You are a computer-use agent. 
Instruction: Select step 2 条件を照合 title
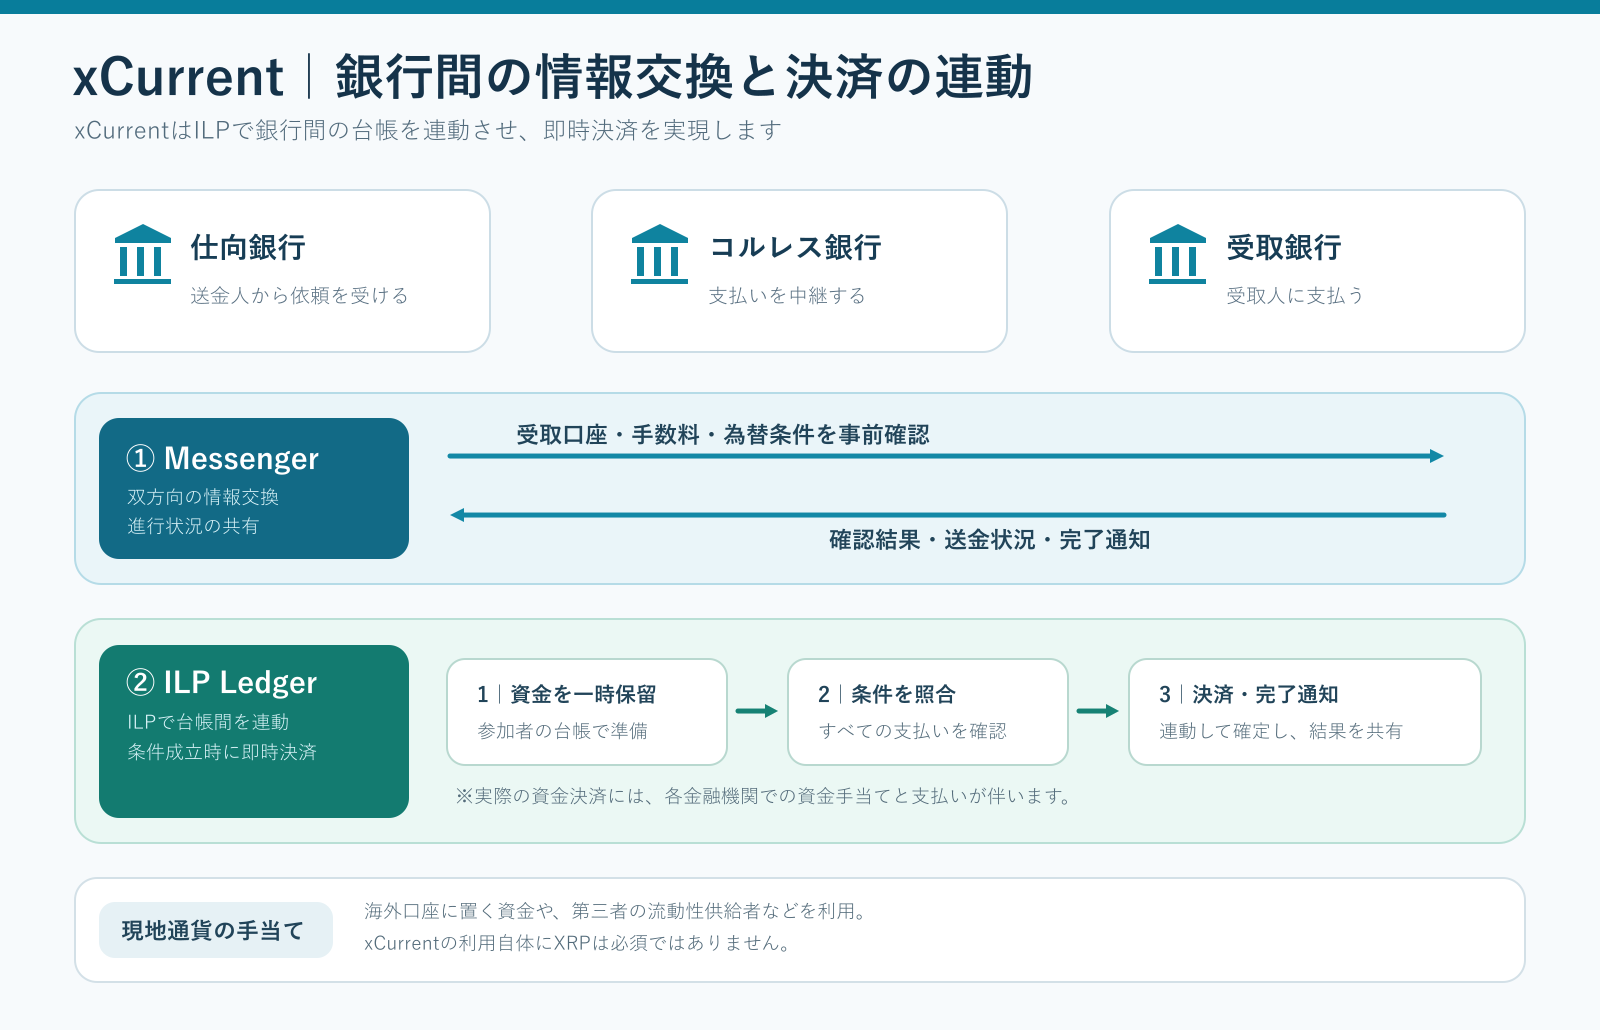coord(887,694)
